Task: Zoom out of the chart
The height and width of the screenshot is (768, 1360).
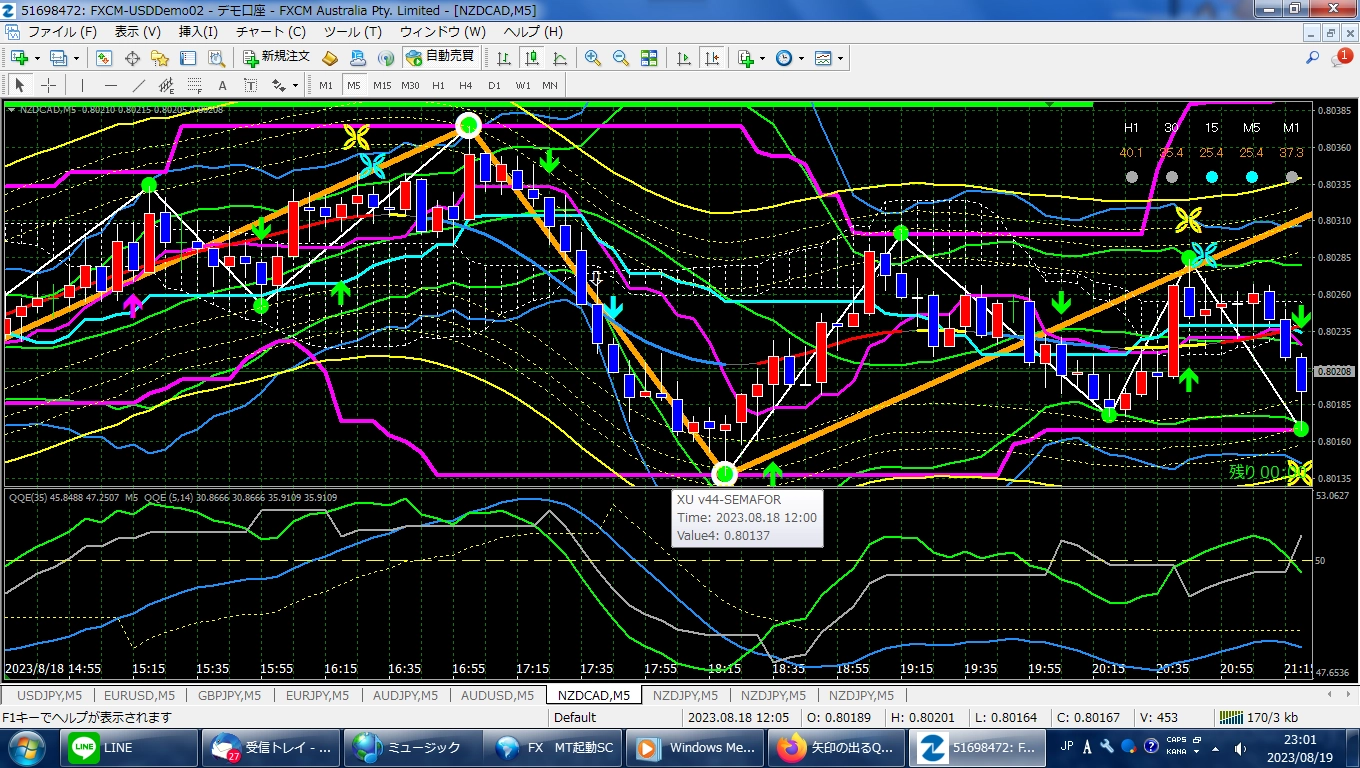Action: click(620, 58)
